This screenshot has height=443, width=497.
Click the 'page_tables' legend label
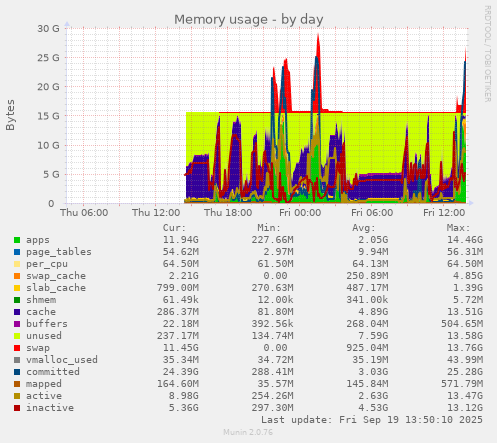pyautogui.click(x=59, y=252)
